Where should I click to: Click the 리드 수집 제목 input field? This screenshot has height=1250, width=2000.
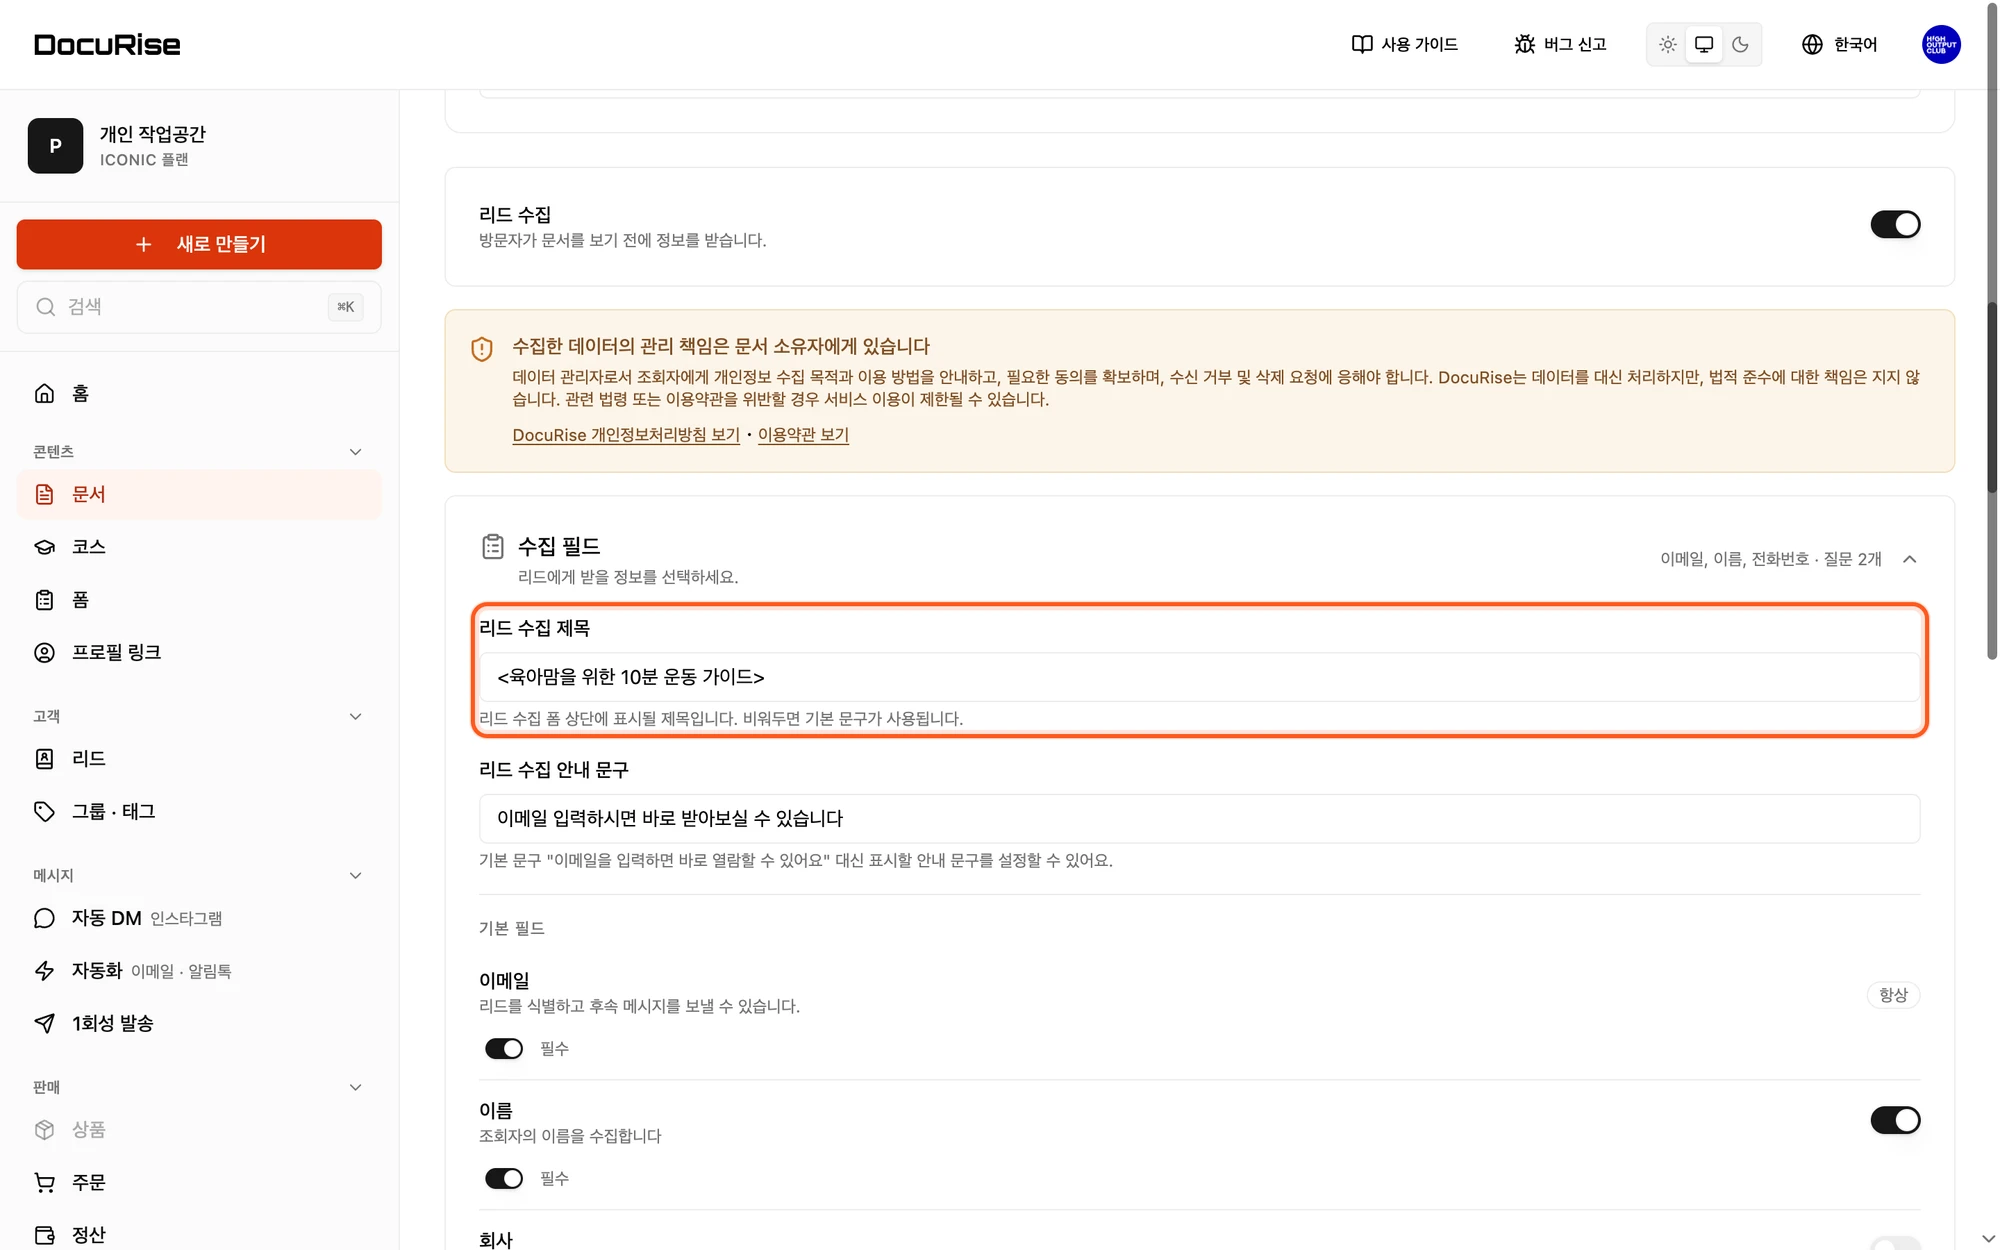tap(1199, 677)
